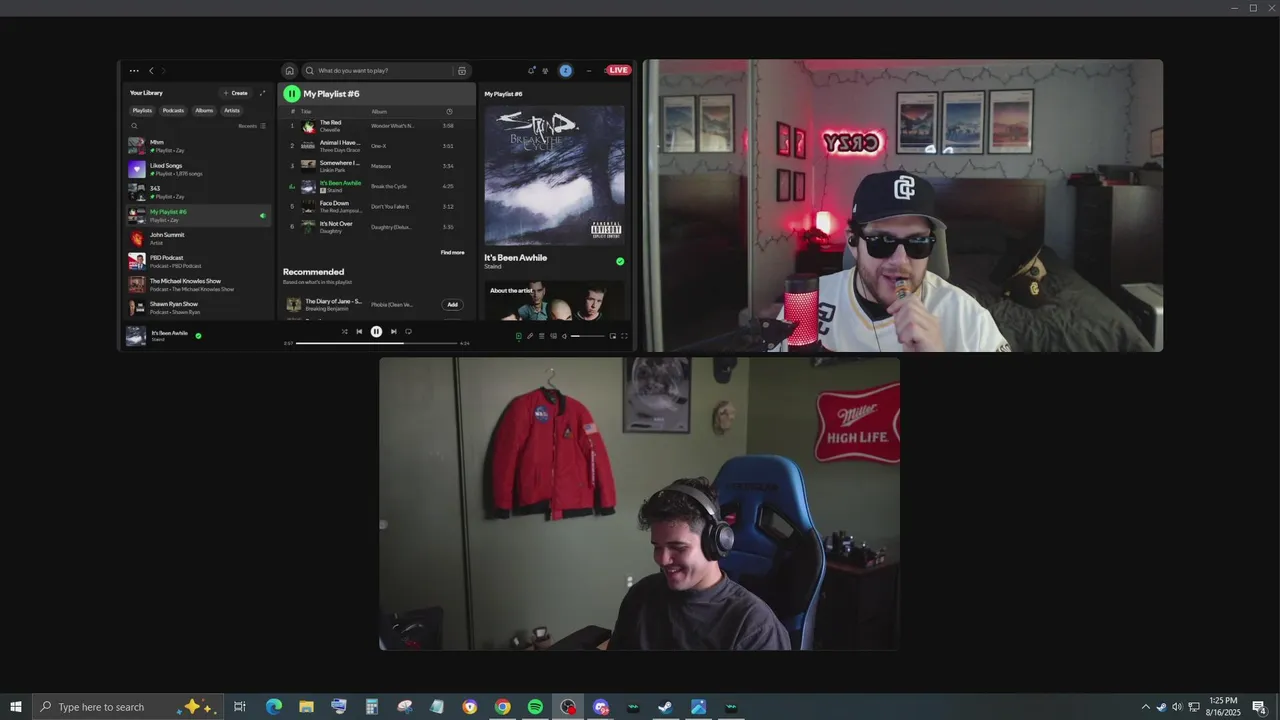The width and height of the screenshot is (1280, 720).
Task: Mute Spotify volume speaker icon
Action: tap(564, 336)
